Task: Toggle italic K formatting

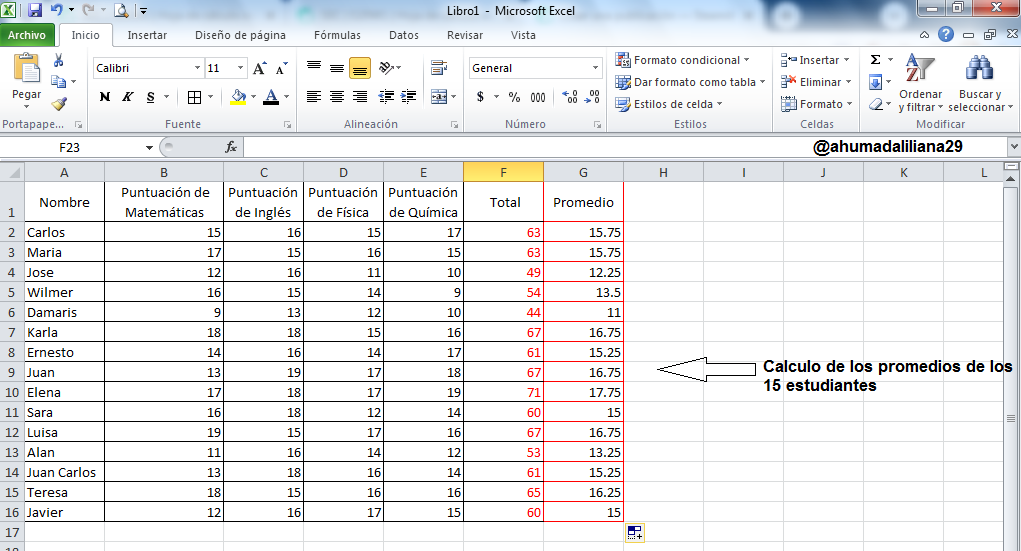Action: 128,97
